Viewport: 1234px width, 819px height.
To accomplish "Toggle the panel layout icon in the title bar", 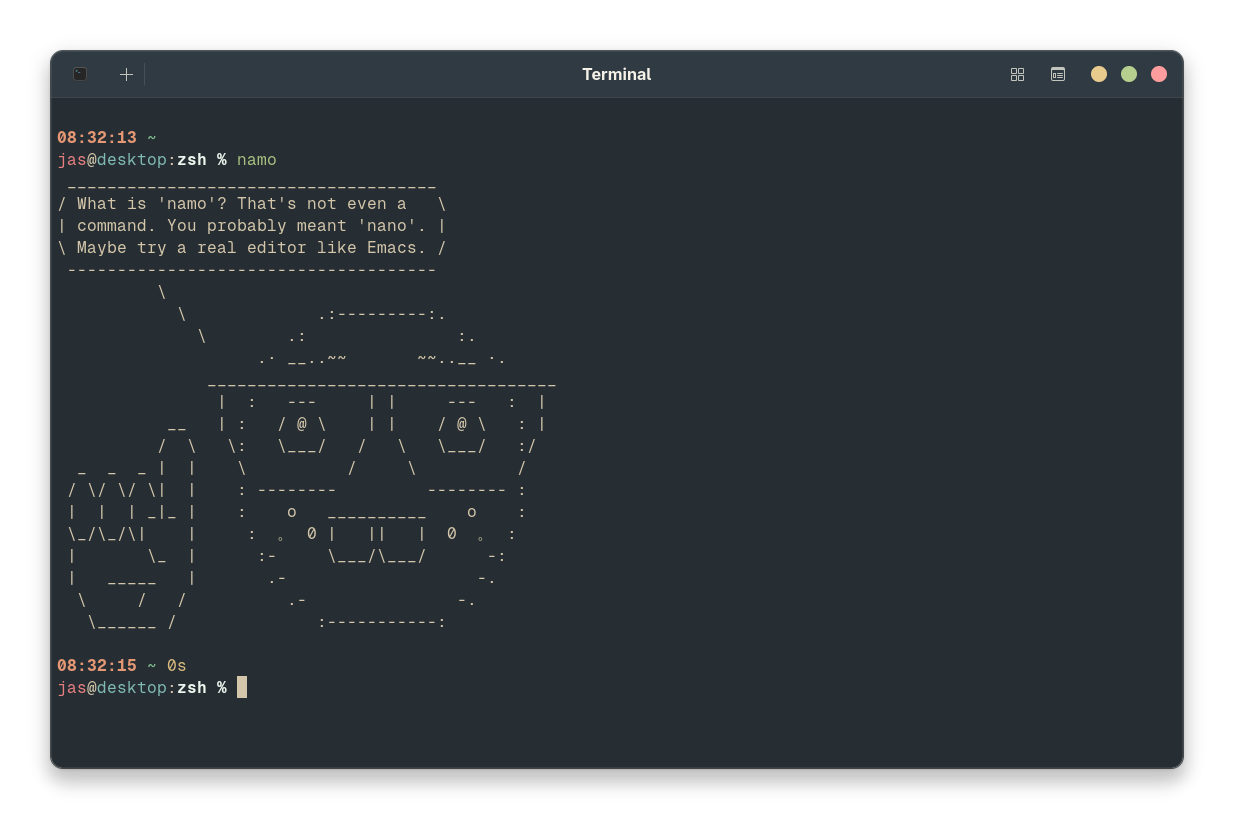I will pyautogui.click(x=1057, y=74).
